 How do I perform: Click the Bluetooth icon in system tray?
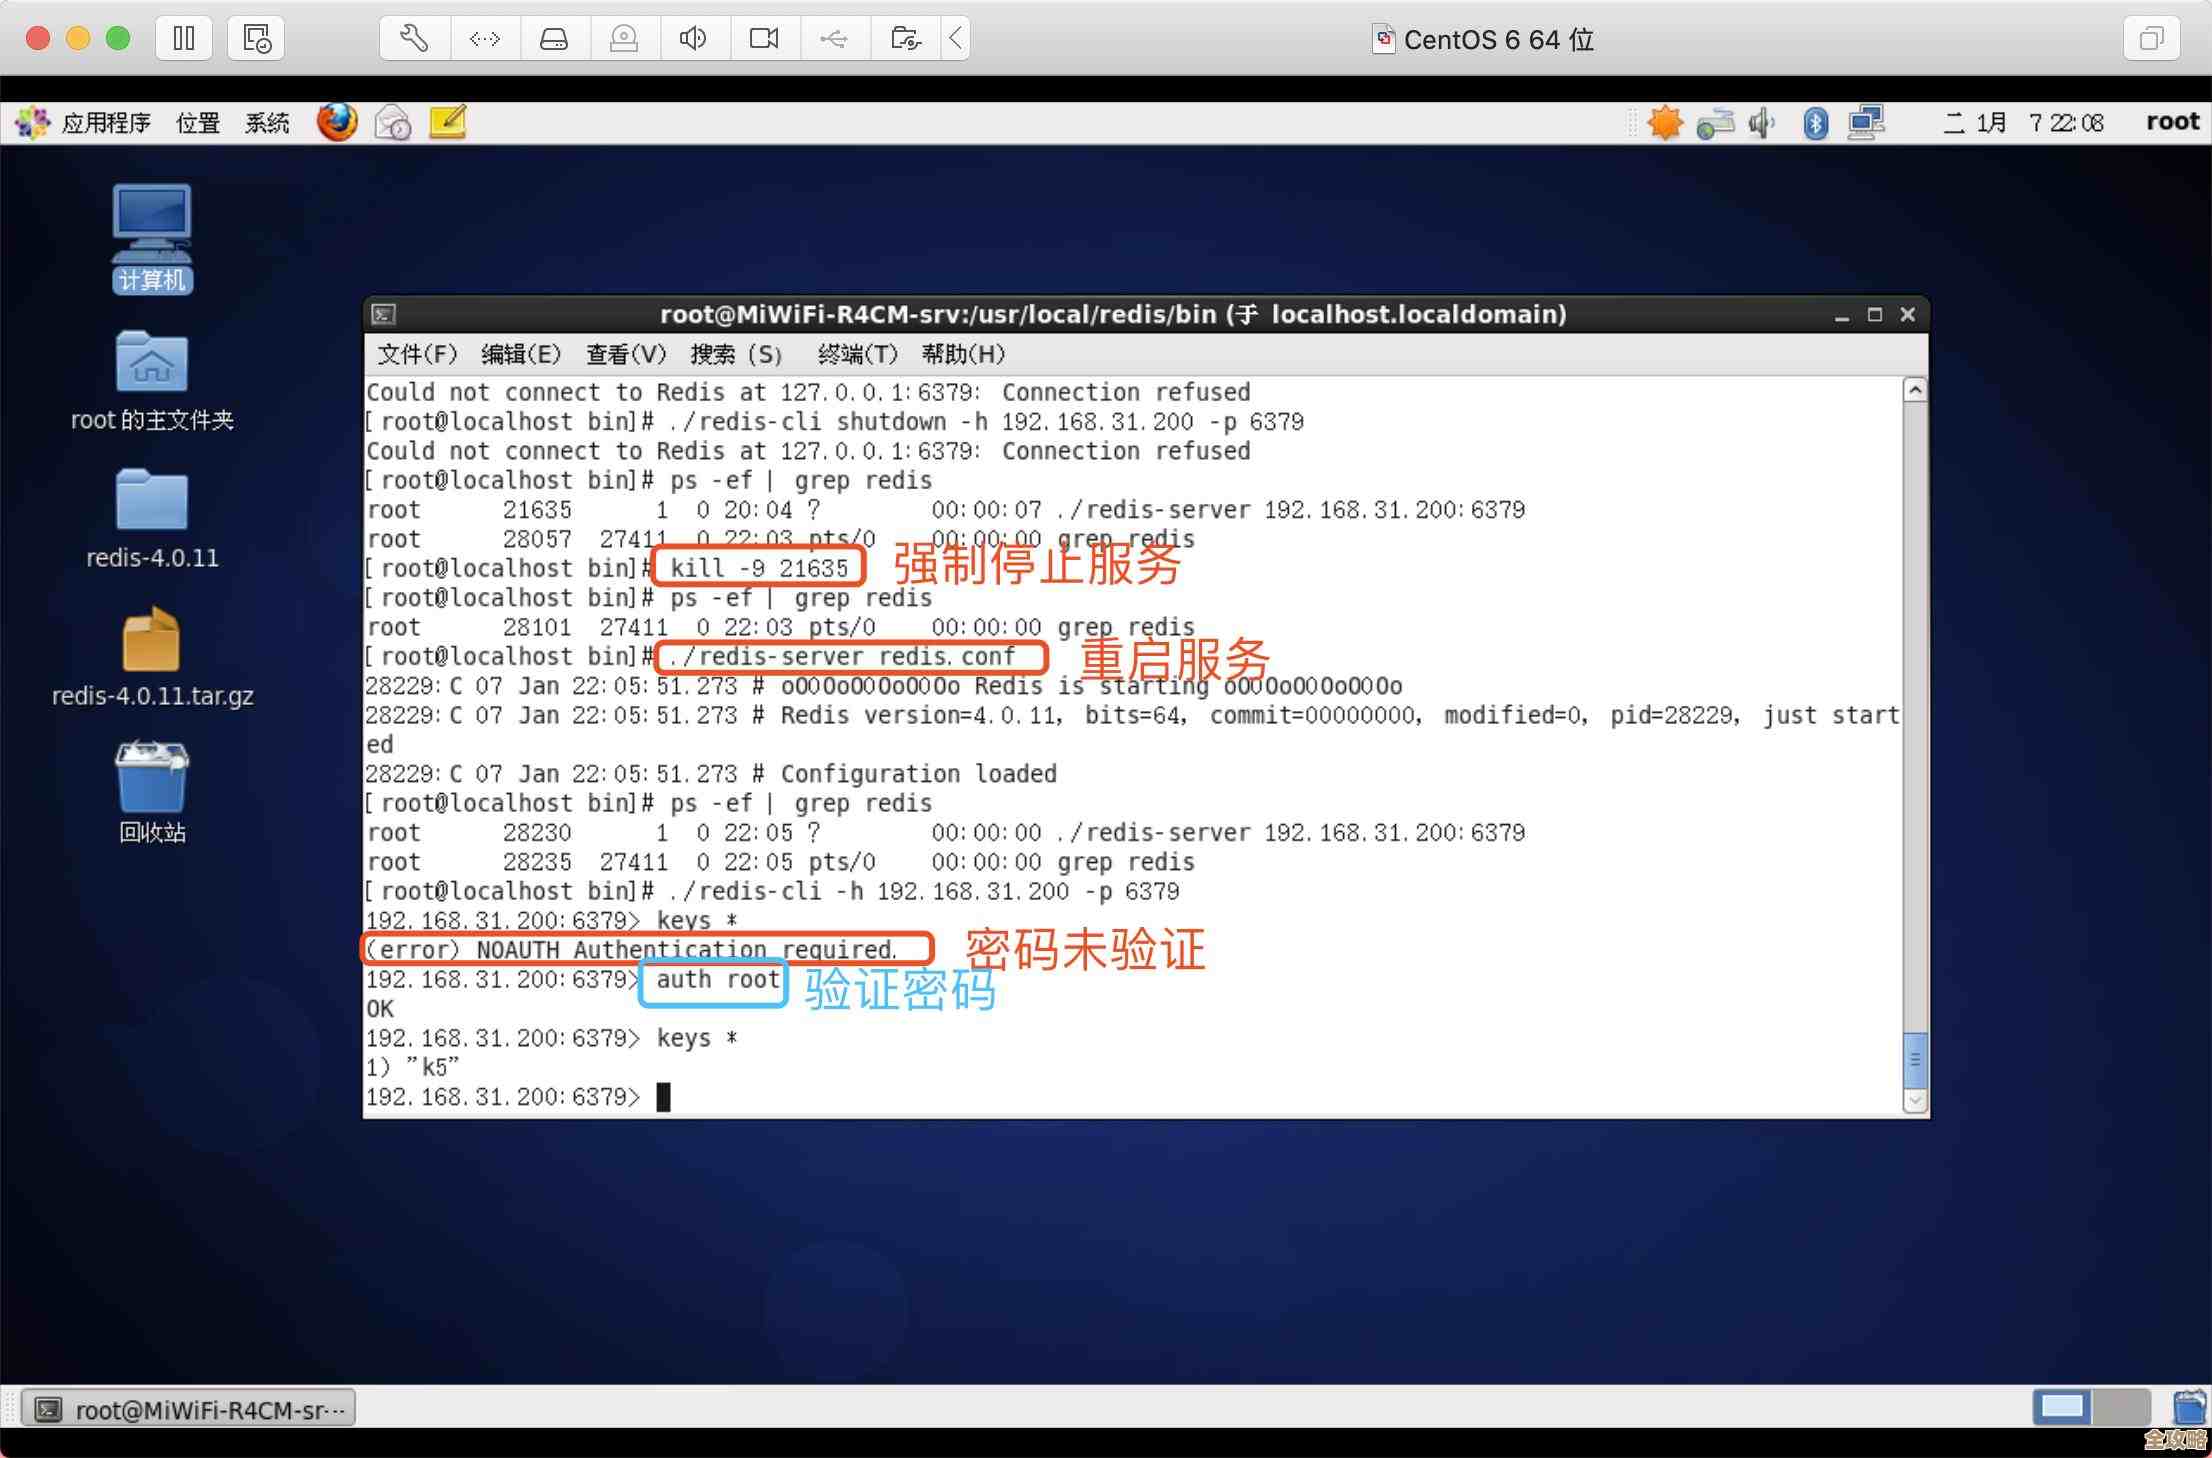[x=1815, y=122]
